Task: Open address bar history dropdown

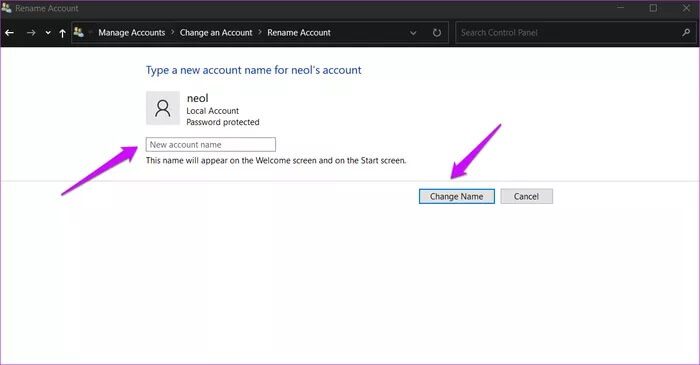Action: tap(413, 33)
